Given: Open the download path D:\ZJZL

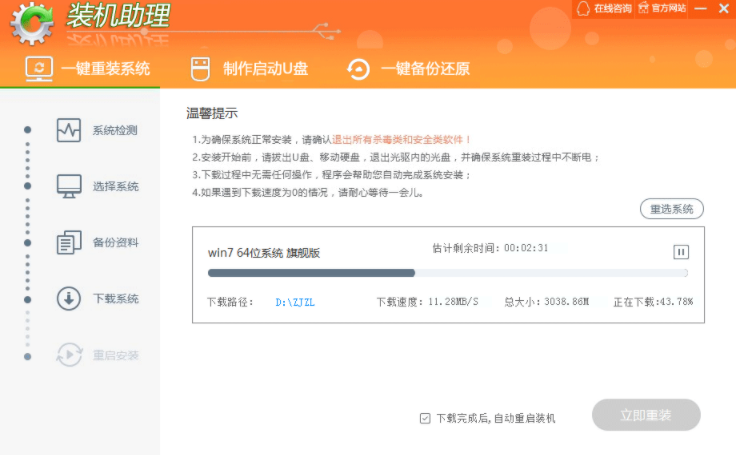Looking at the screenshot, I should tap(295, 302).
